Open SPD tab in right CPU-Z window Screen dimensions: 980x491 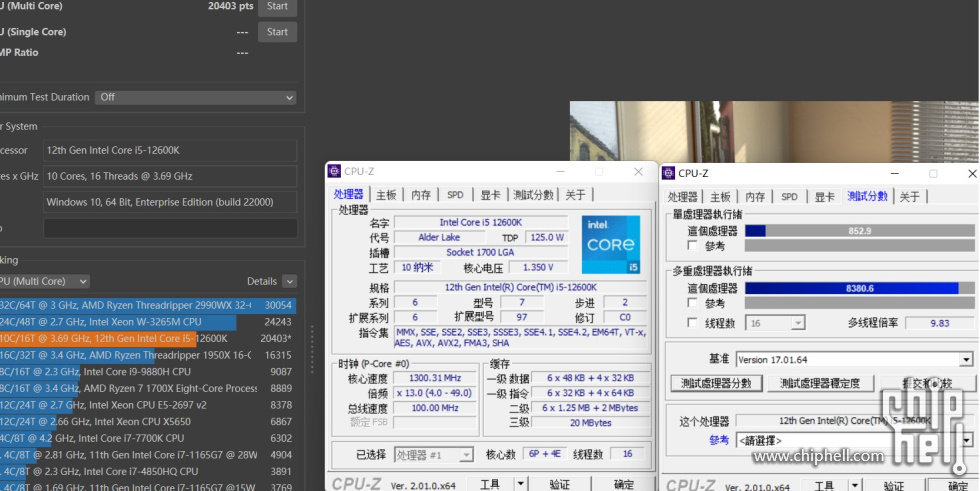(789, 197)
